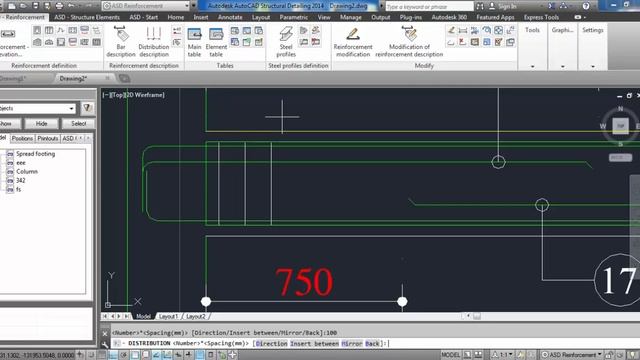This screenshot has width=640, height=360.
Task: Expand the Tools panel dropdown
Action: 532,66
